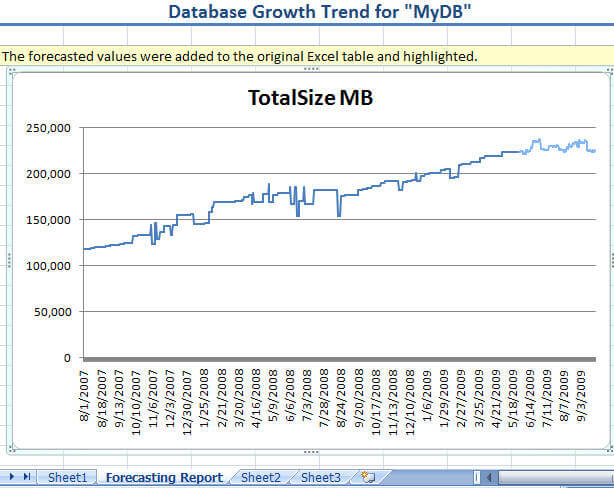Click the 250,000 axis label
The image size is (614, 488).
48,128
